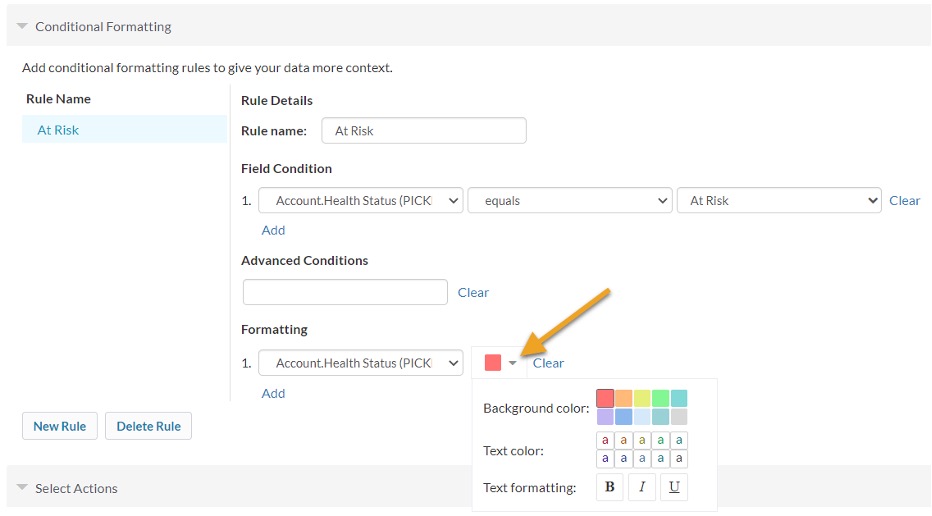Click the New Rule button
Screen dimensions: 932x516
pos(60,426)
